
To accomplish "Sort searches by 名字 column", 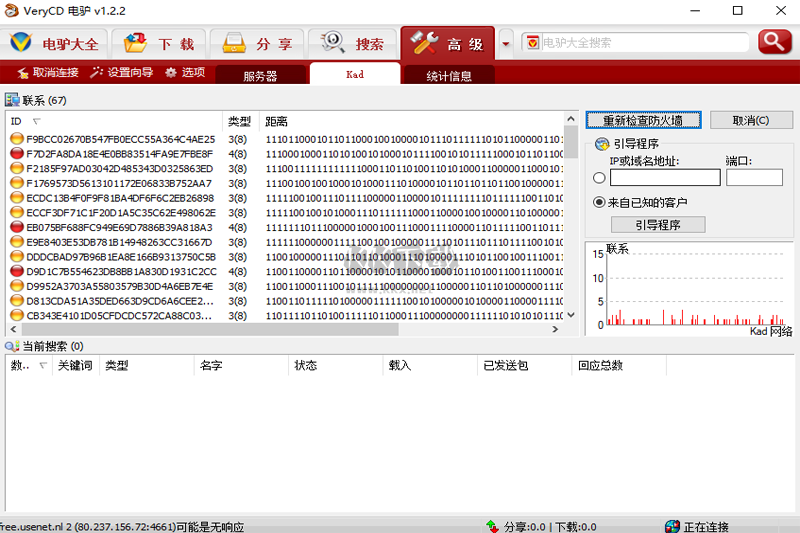I will tap(241, 365).
